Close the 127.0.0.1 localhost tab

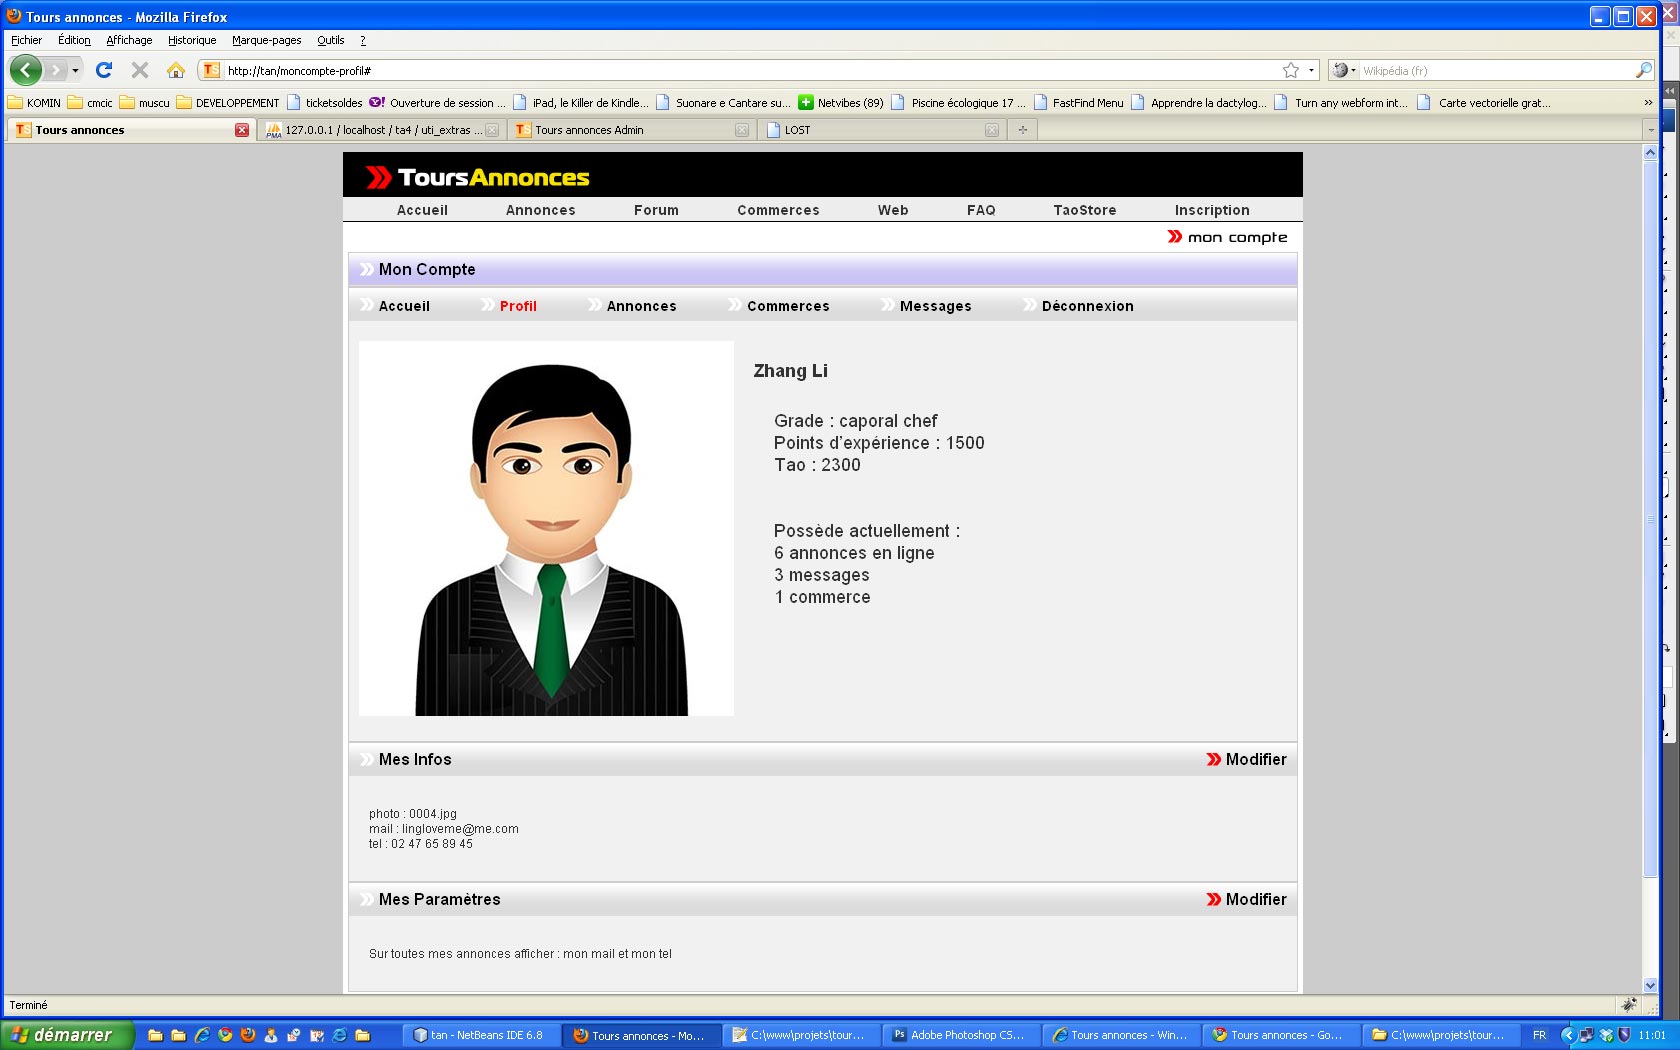[492, 130]
